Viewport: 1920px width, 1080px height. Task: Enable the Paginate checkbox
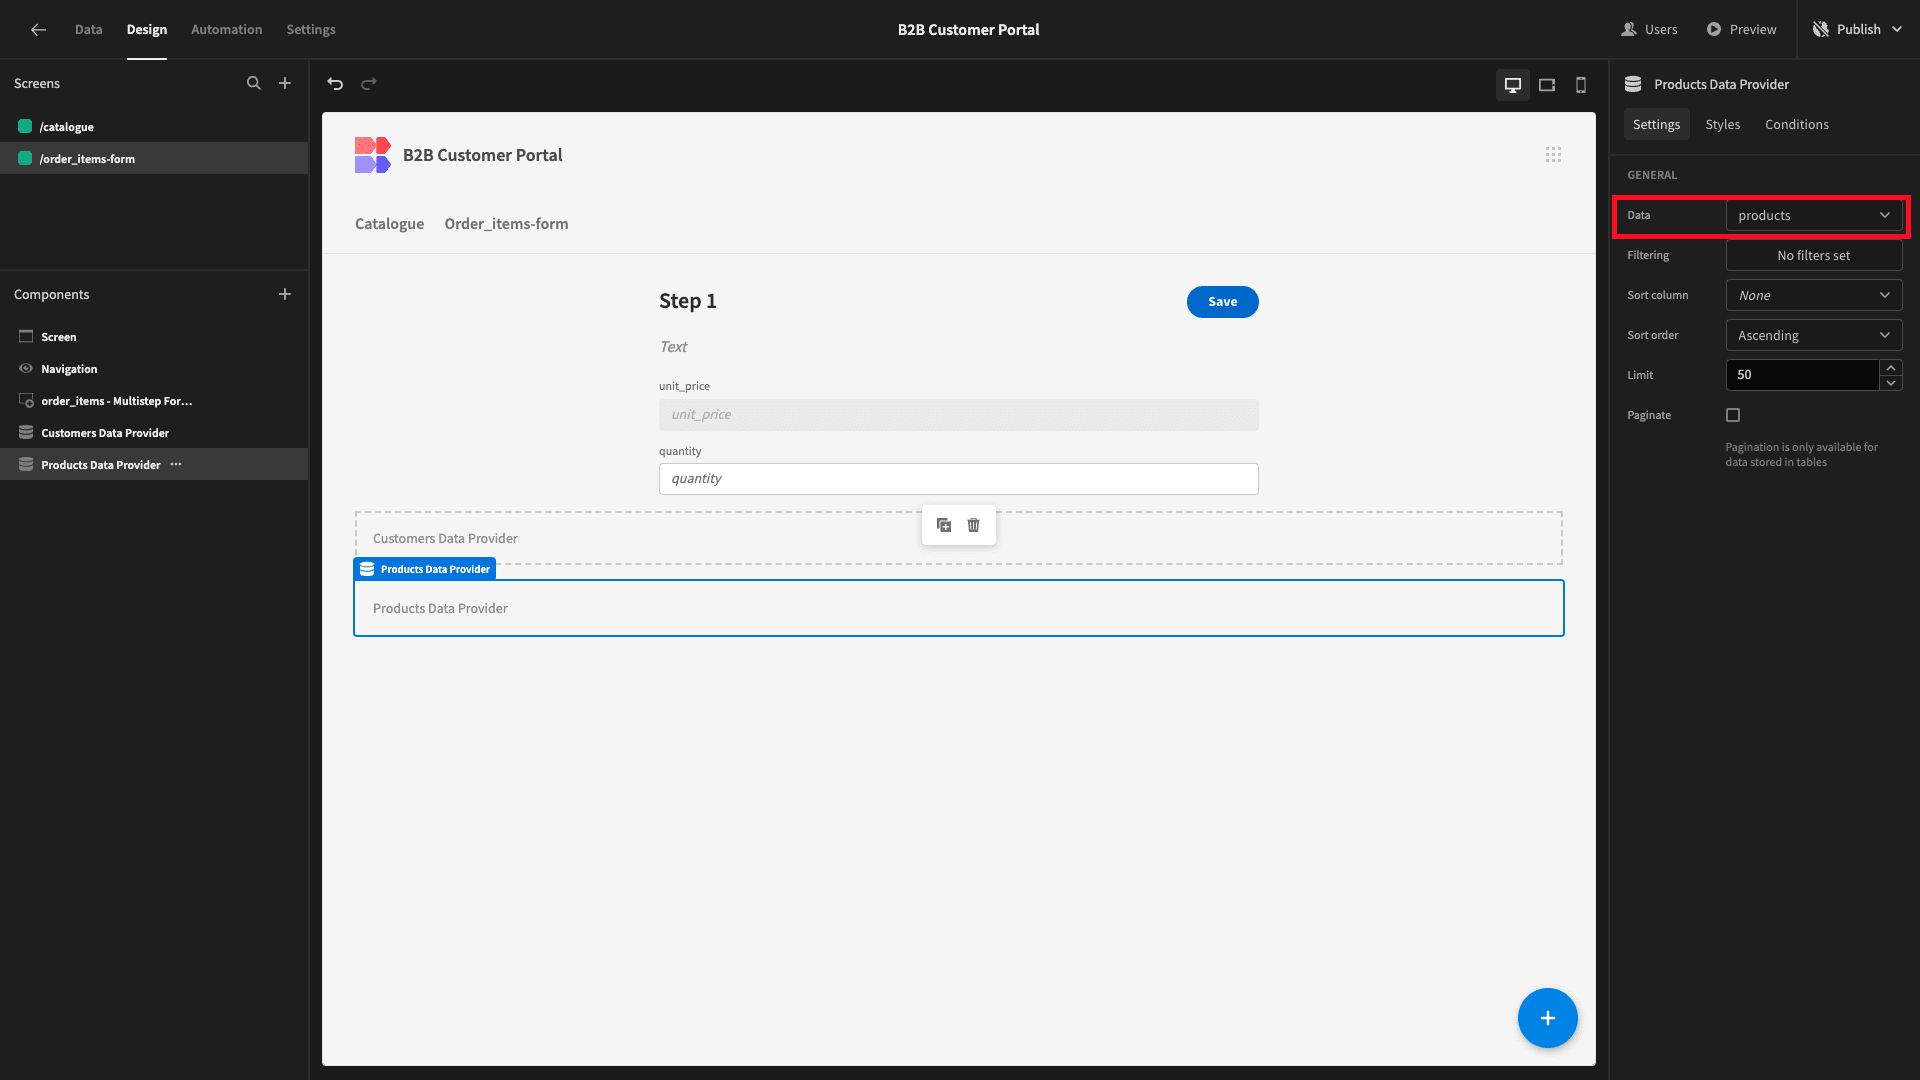pyautogui.click(x=1733, y=415)
